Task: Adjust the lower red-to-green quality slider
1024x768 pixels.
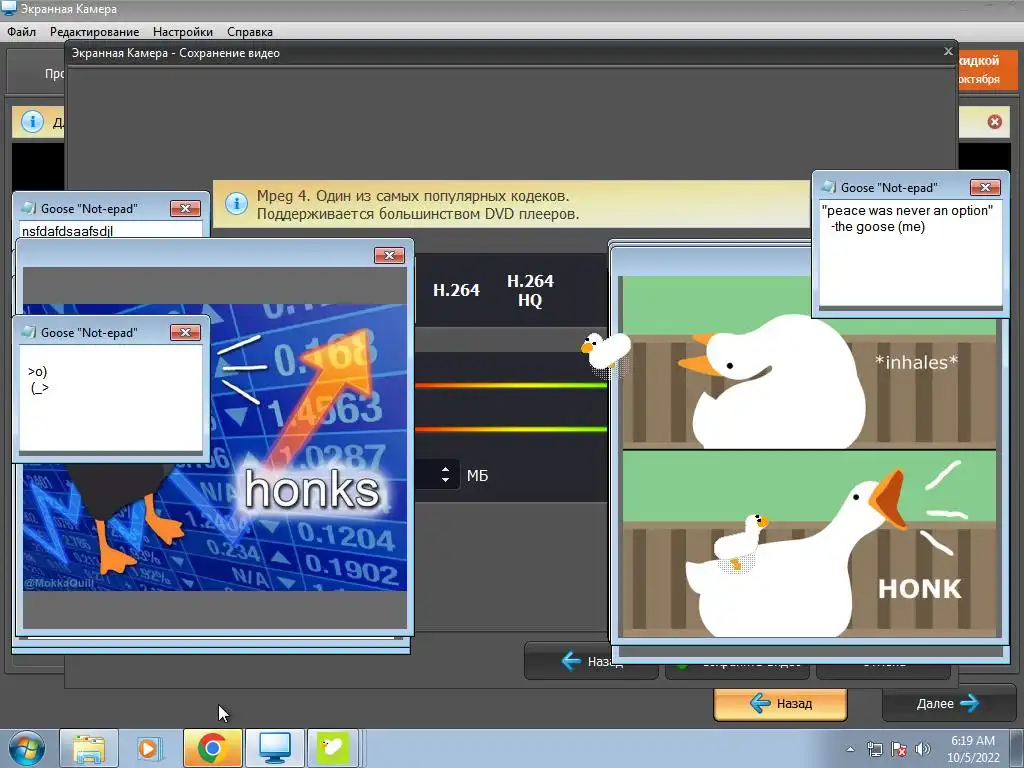Action: click(511, 429)
